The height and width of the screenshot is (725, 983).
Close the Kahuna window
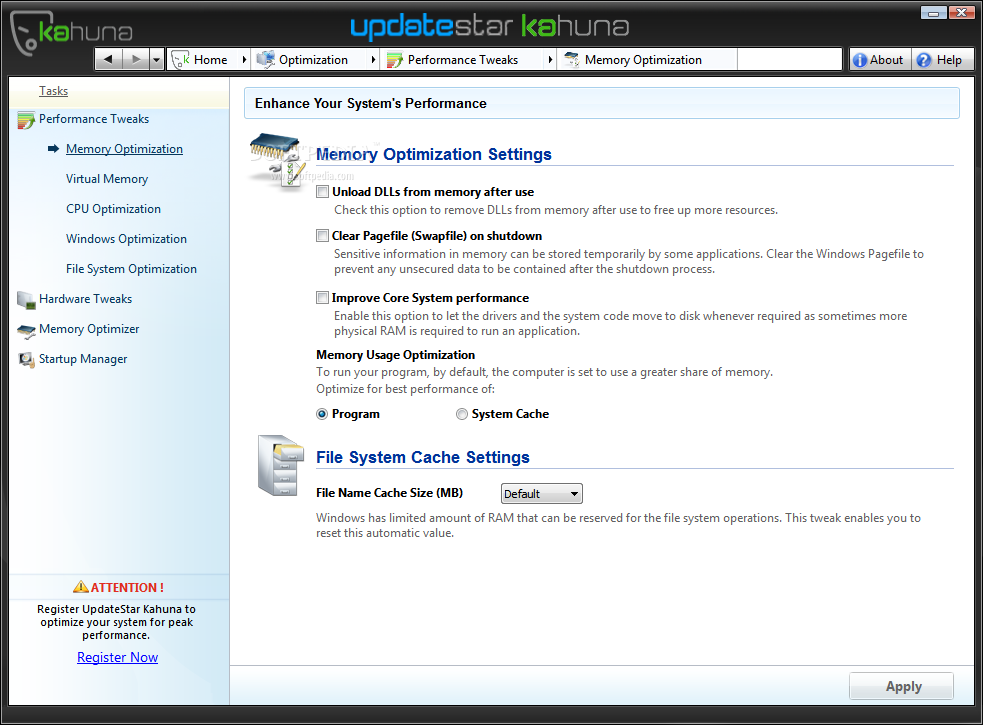click(x=961, y=13)
